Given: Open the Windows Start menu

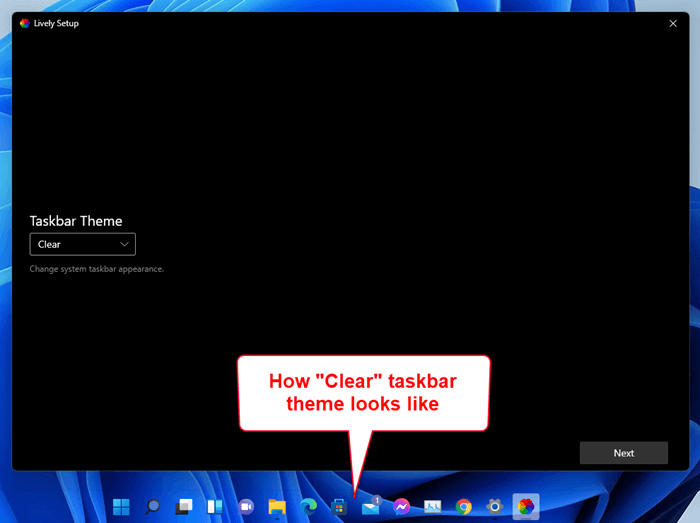Looking at the screenshot, I should coord(121,506).
